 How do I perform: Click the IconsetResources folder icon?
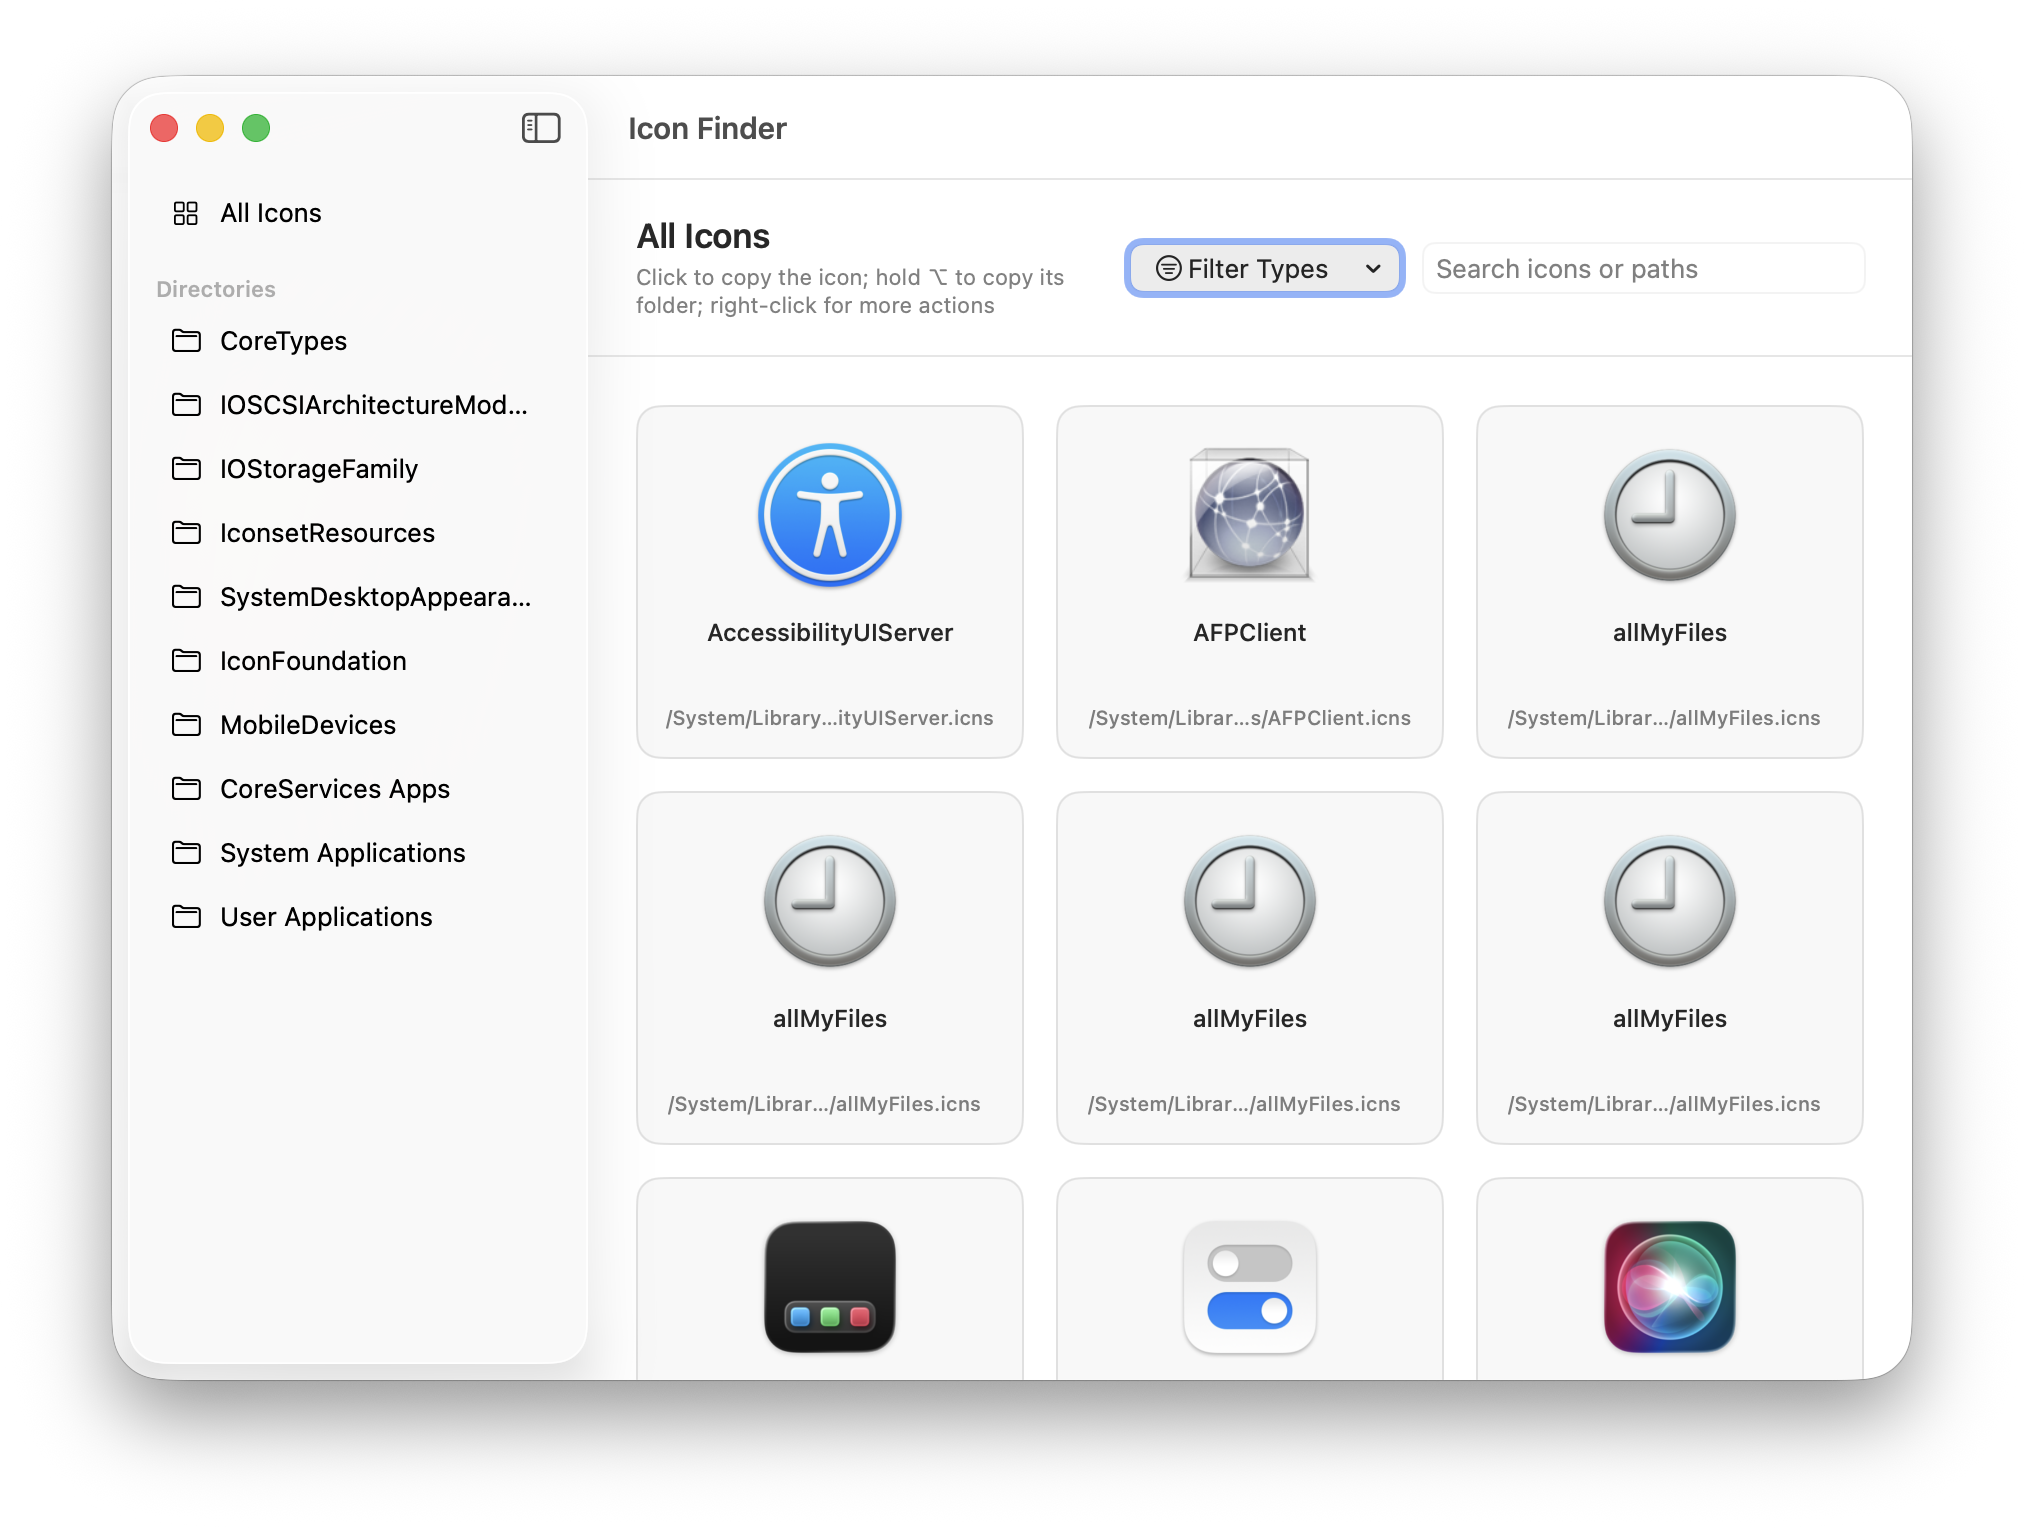(186, 533)
